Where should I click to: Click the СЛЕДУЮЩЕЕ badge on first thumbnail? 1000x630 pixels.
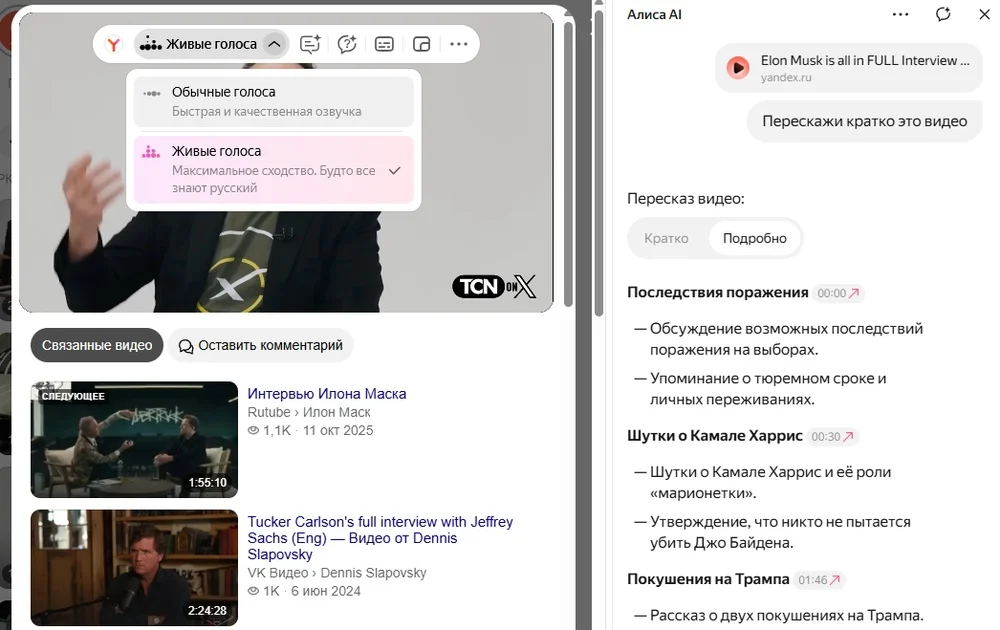click(73, 396)
